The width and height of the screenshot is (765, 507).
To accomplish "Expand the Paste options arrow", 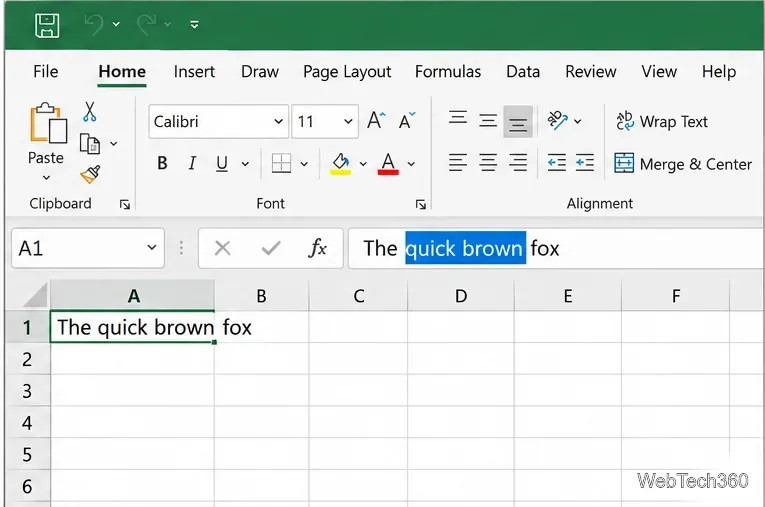I will tap(46, 178).
